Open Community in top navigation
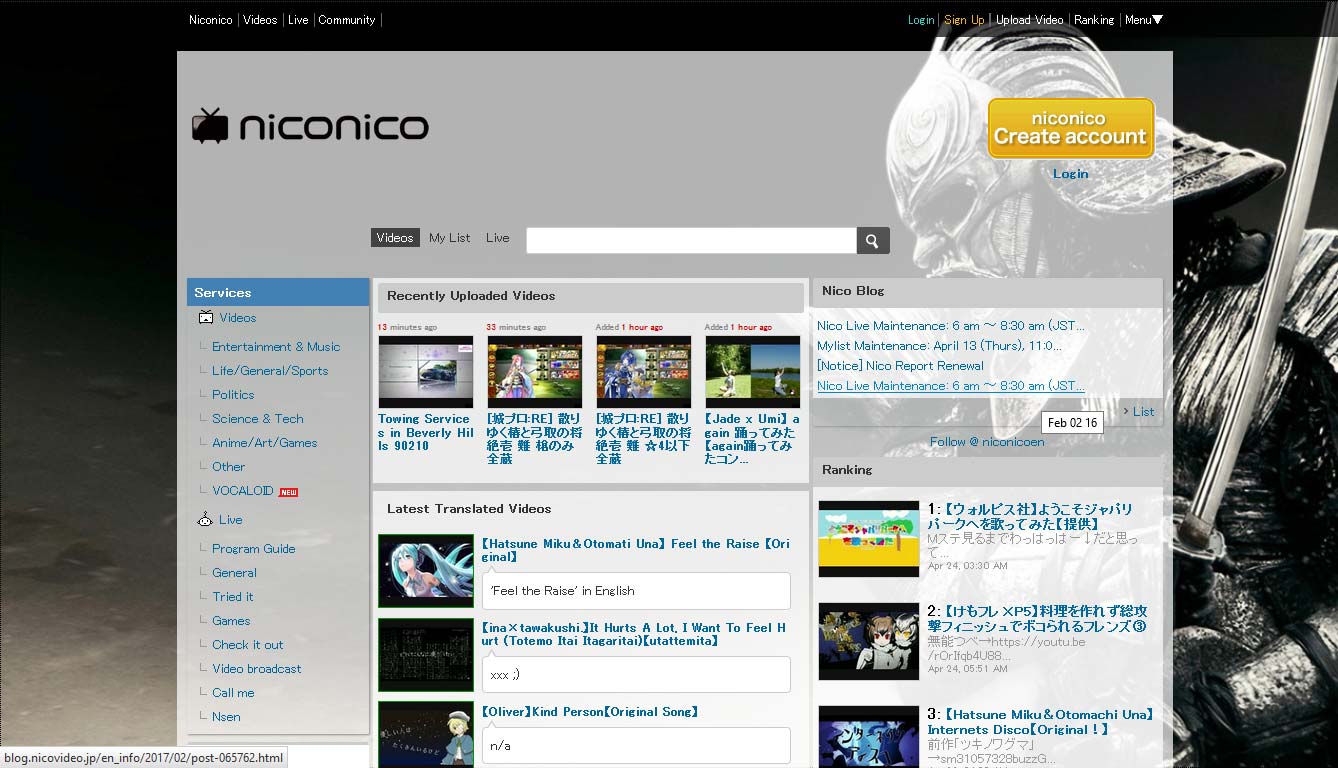1338x768 pixels. point(347,20)
